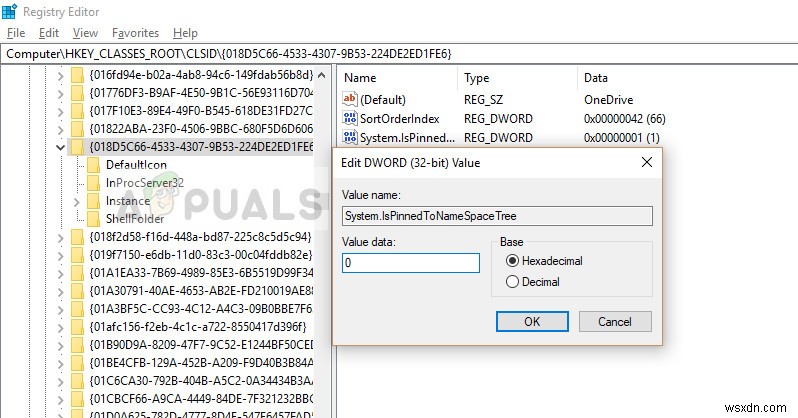Click the InProcServer32 folder icon
The width and height of the screenshot is (798, 418).
tap(94, 183)
